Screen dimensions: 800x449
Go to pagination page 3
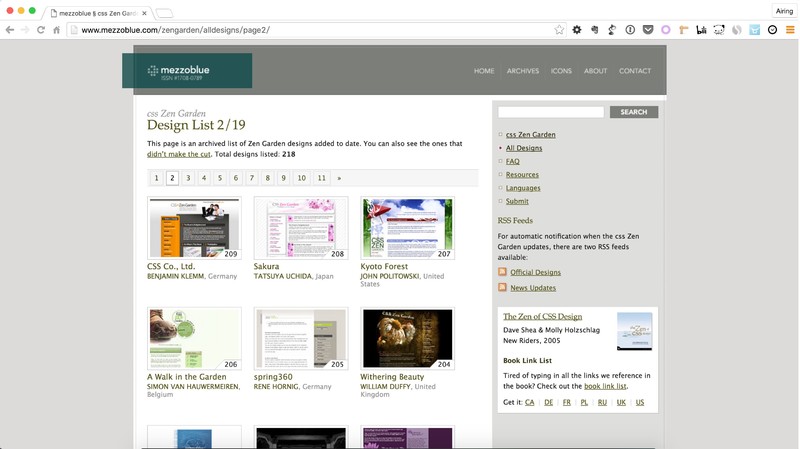pos(188,178)
